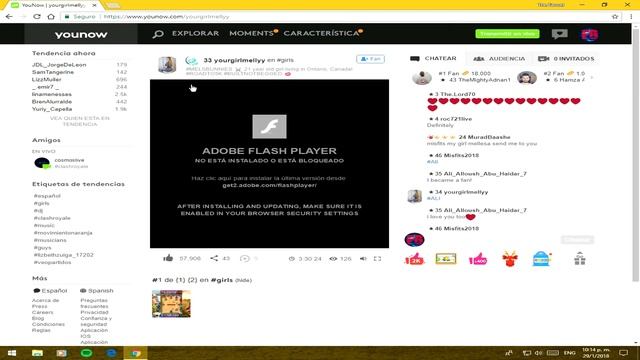Open the Windows Start button
The height and width of the screenshot is (360, 640).
point(12,353)
